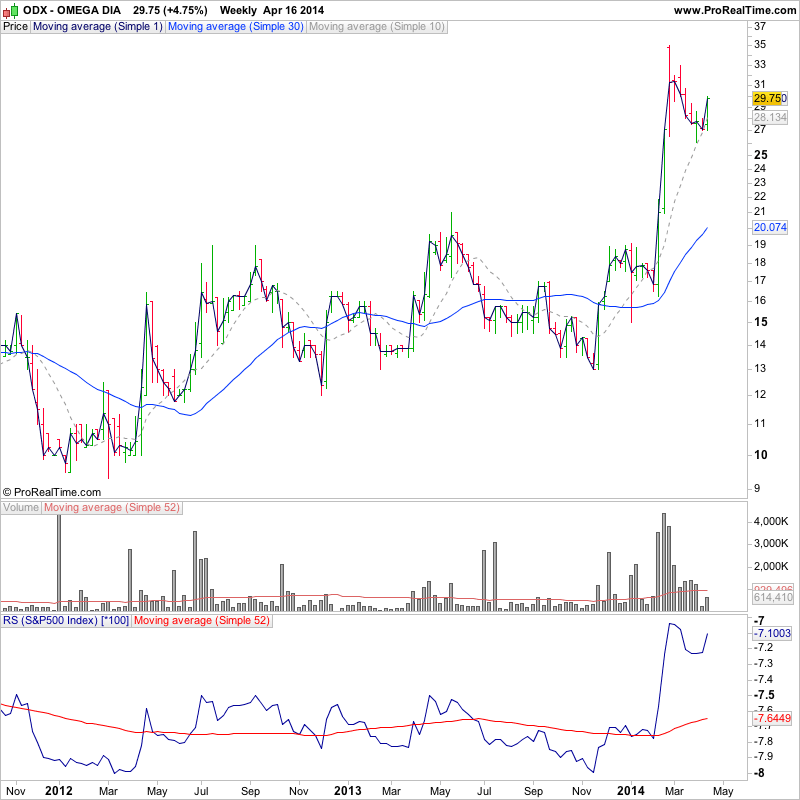
Task: Click the 614,410 volume value tag
Action: [x=773, y=597]
